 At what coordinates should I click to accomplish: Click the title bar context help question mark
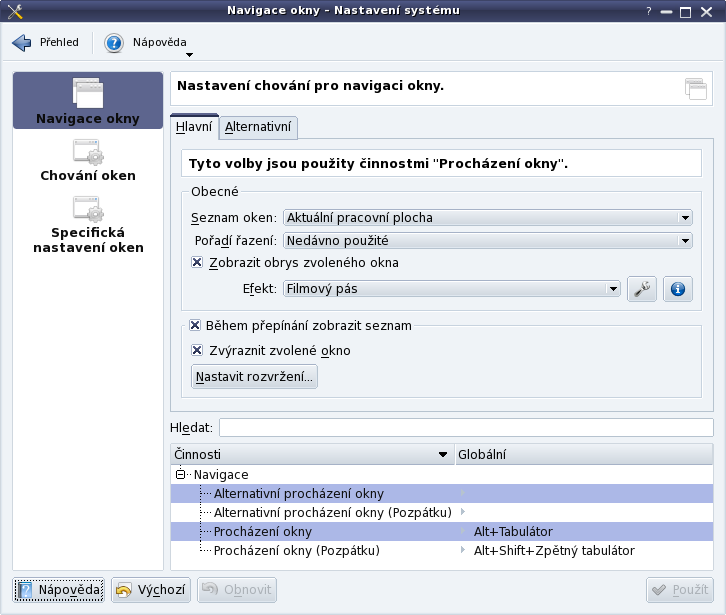649,11
